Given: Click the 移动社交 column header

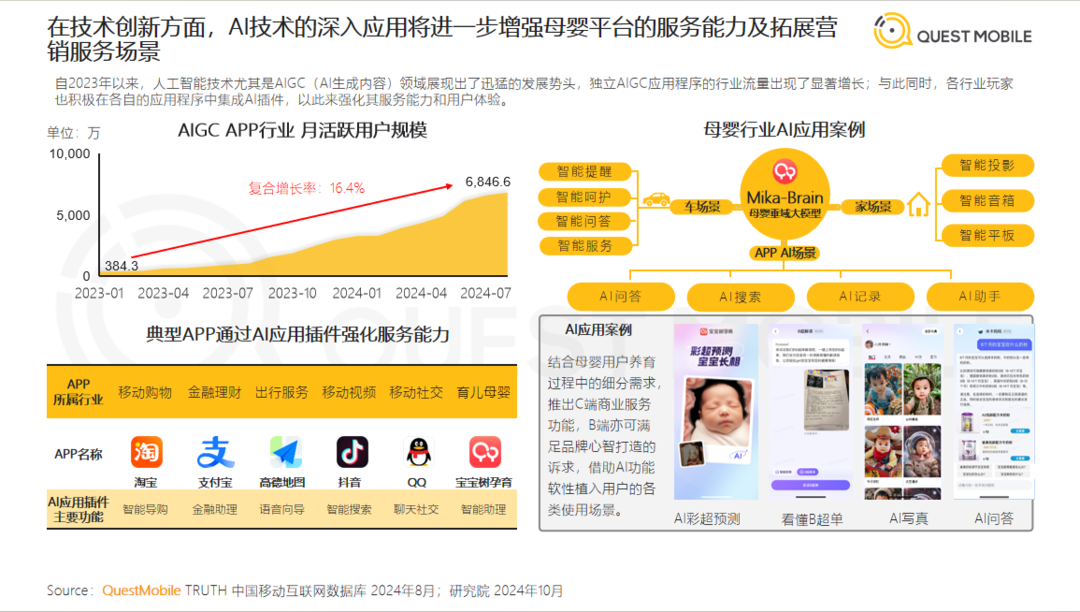Looking at the screenshot, I should (416, 392).
